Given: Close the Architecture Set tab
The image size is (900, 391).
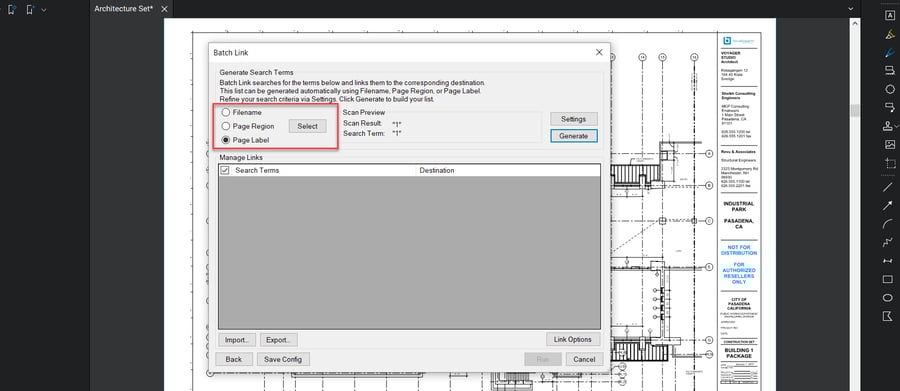Looking at the screenshot, I should [164, 9].
